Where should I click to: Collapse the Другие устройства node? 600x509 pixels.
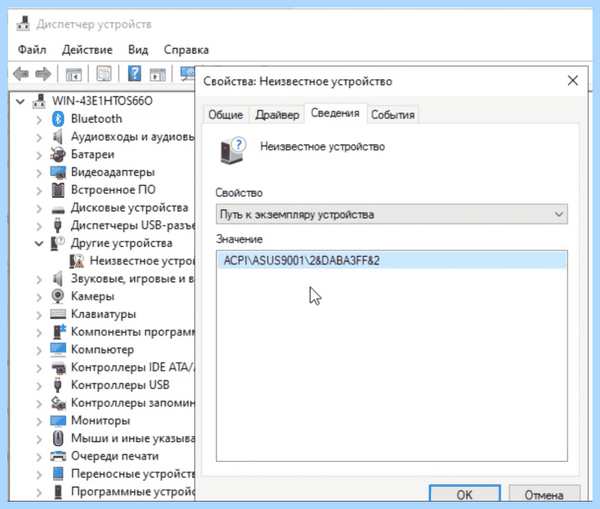click(39, 243)
